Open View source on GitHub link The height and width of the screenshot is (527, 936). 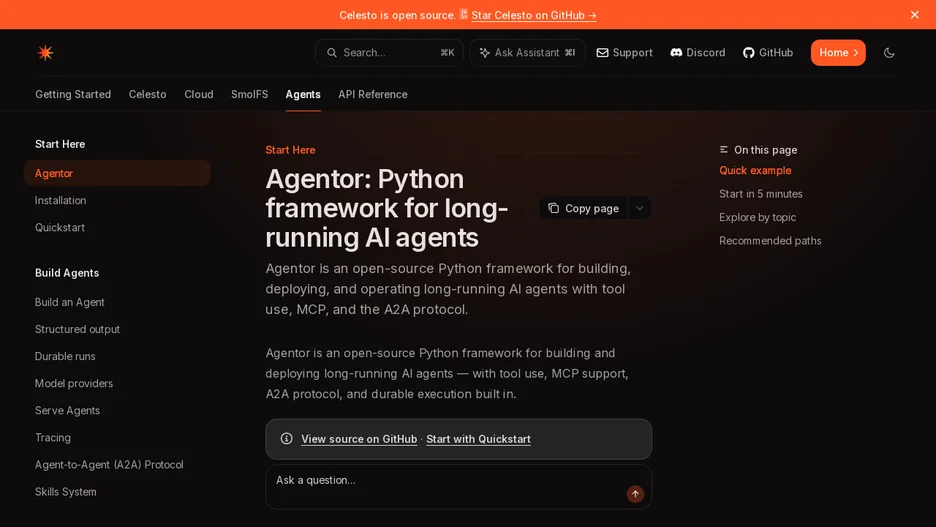(x=359, y=439)
